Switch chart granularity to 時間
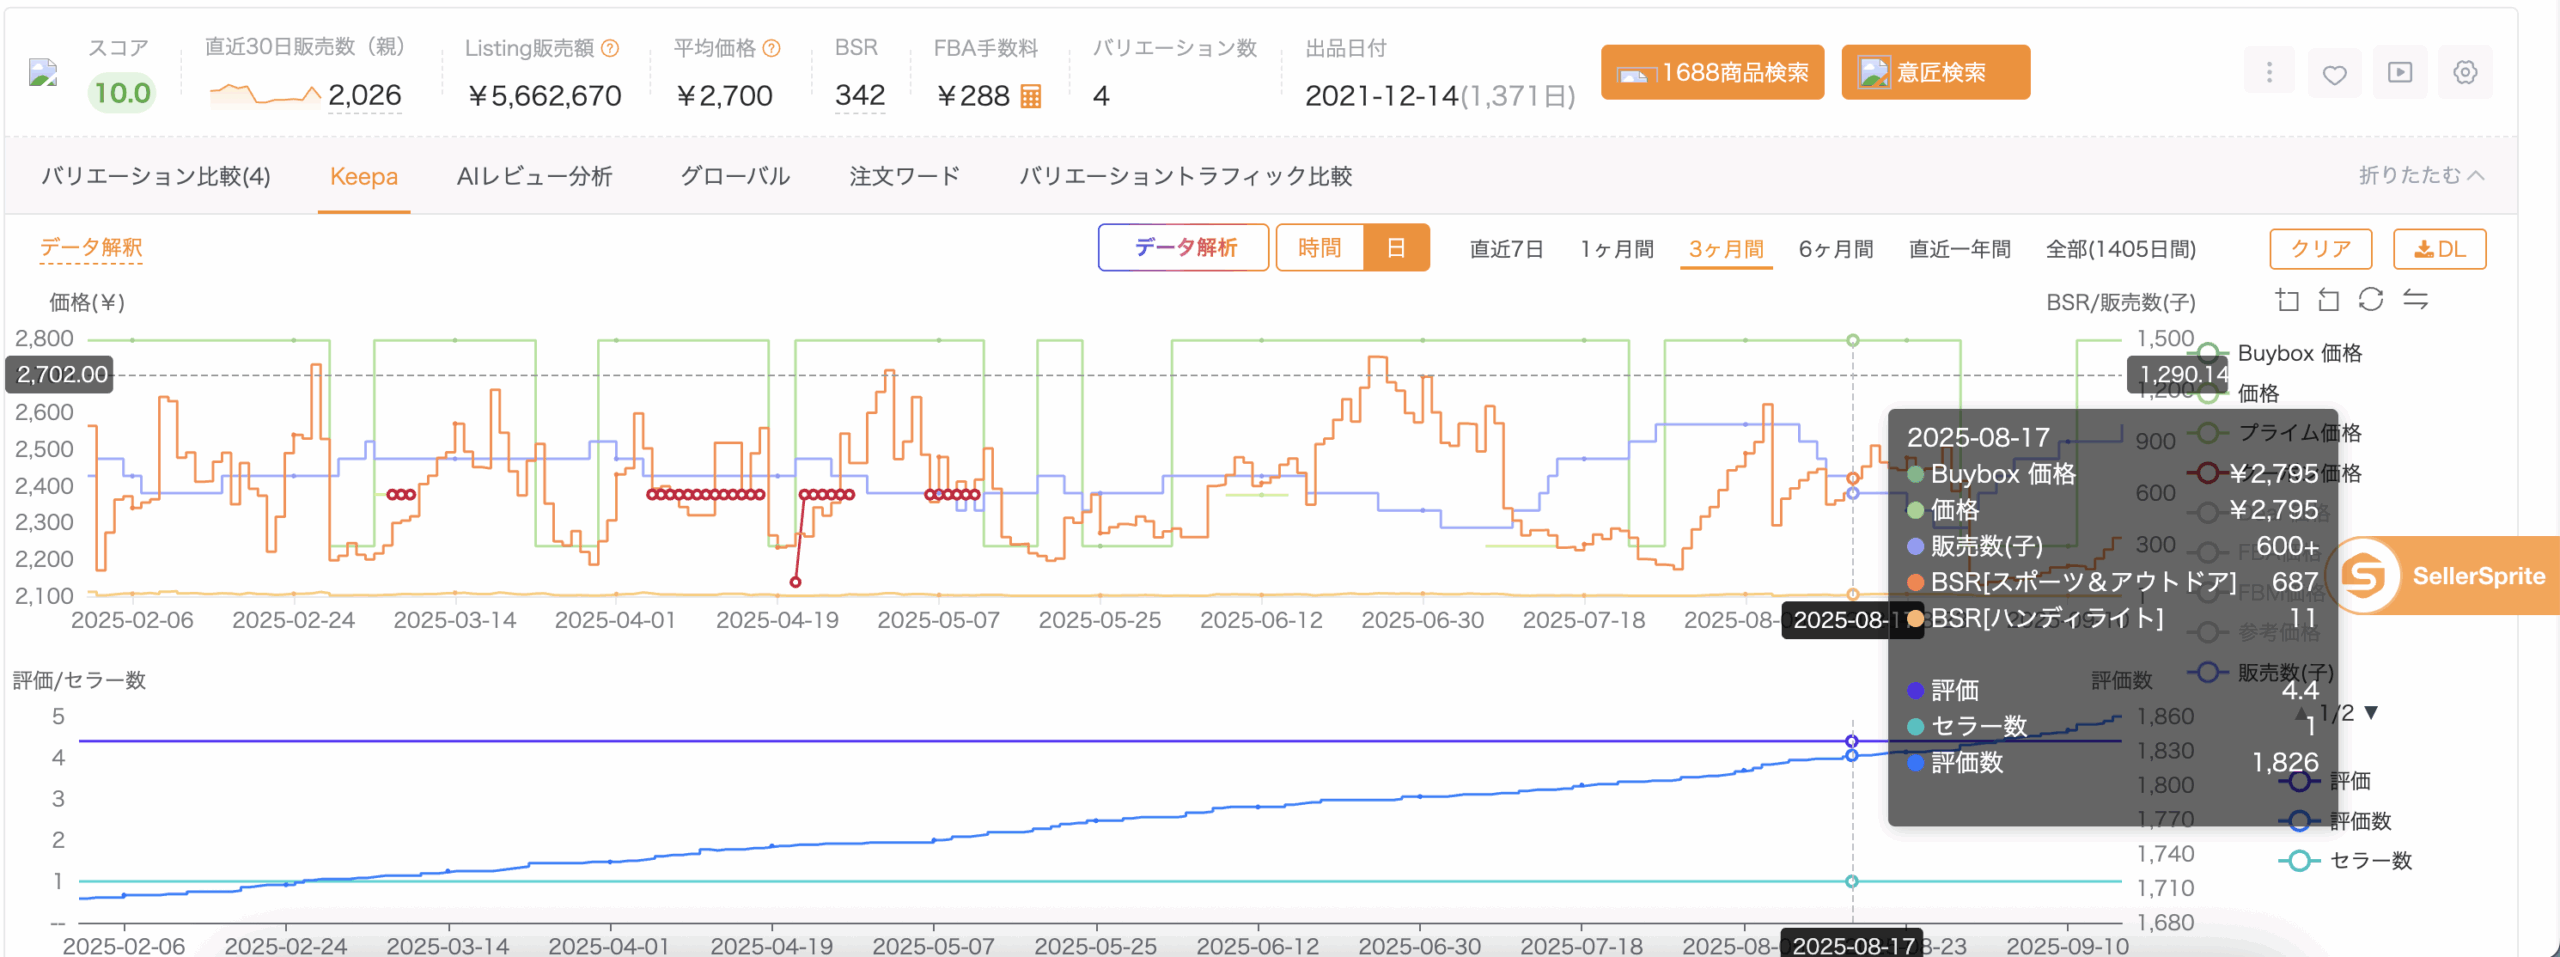This screenshot has width=2560, height=957. coord(1319,248)
